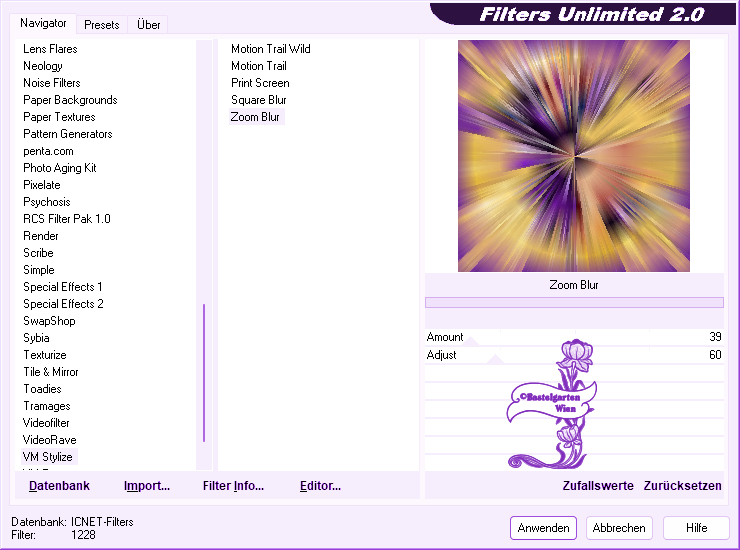Show Filter Info...
740x550 pixels.
pyautogui.click(x=233, y=486)
